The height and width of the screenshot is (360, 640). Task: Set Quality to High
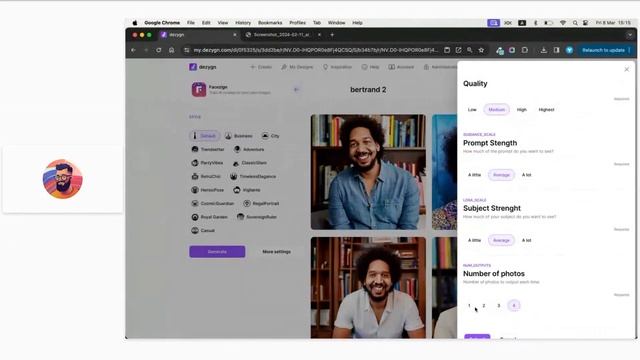point(522,109)
